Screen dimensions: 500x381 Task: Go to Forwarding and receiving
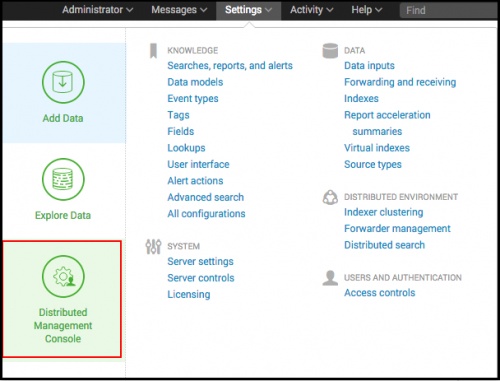click(400, 82)
